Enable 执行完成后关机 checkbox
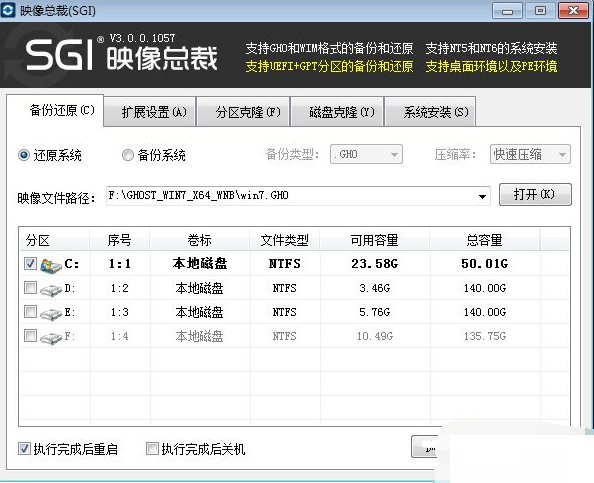This screenshot has width=594, height=483. coord(152,449)
